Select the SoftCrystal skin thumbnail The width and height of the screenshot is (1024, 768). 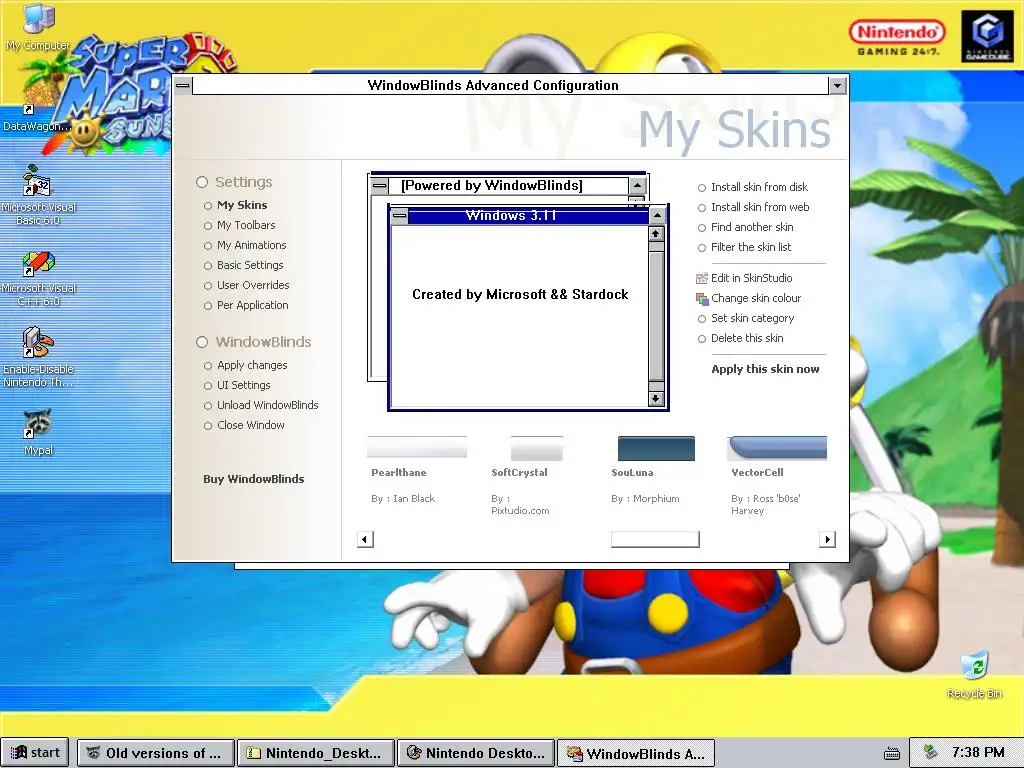(x=536, y=448)
